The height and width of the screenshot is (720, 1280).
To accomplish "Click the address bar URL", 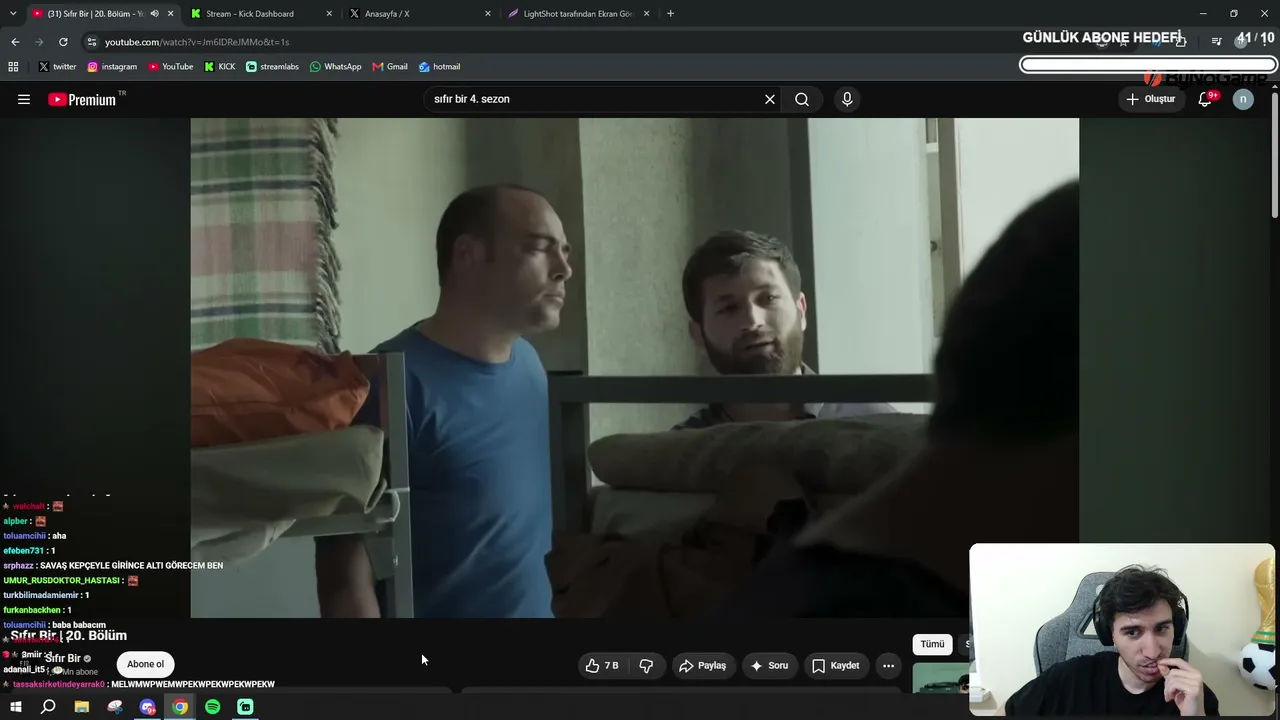I will pyautogui.click(x=197, y=42).
